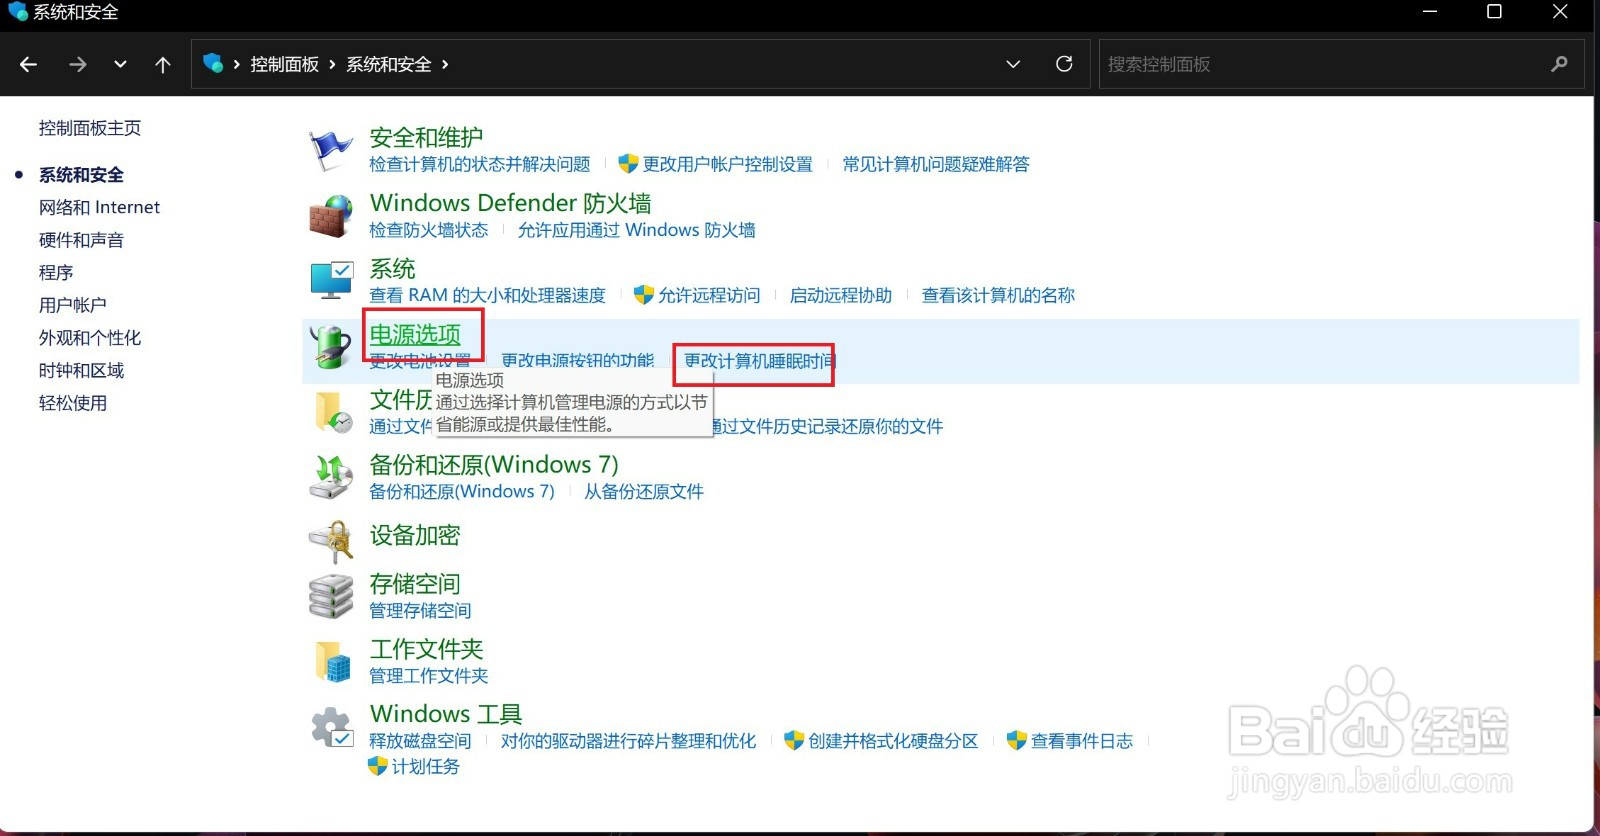
Task: Click 更改电源按钮的功能 link
Action: [x=577, y=361]
